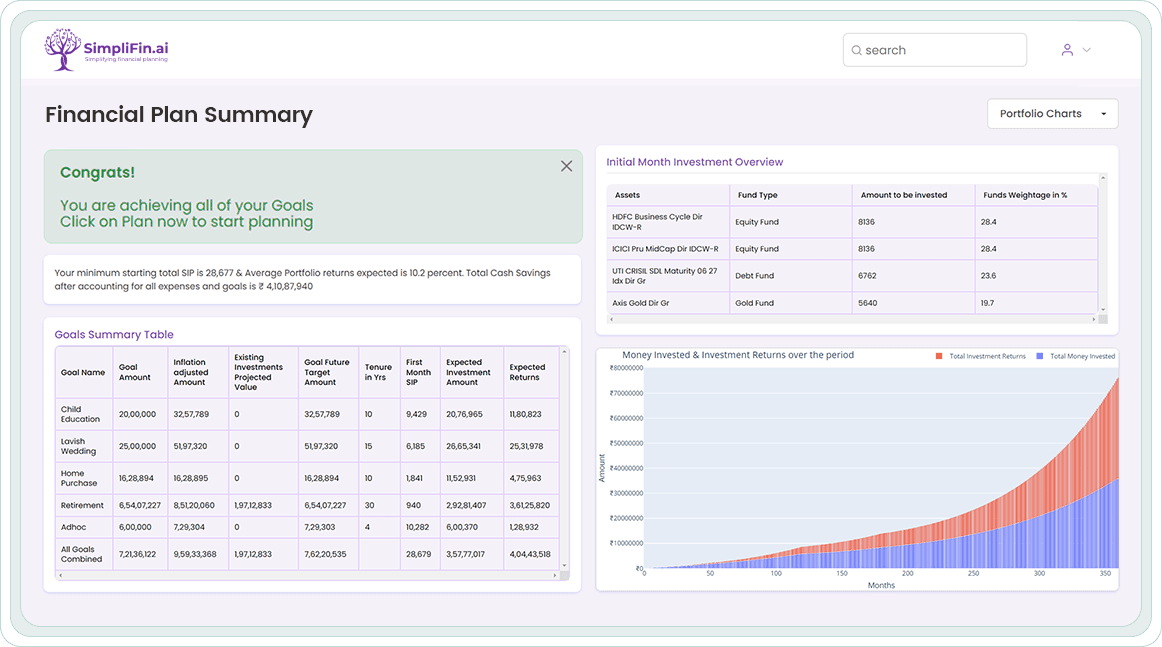Toggle Total Money Invested legend swatch
Image resolution: width=1162 pixels, height=647 pixels.
tap(1040, 356)
